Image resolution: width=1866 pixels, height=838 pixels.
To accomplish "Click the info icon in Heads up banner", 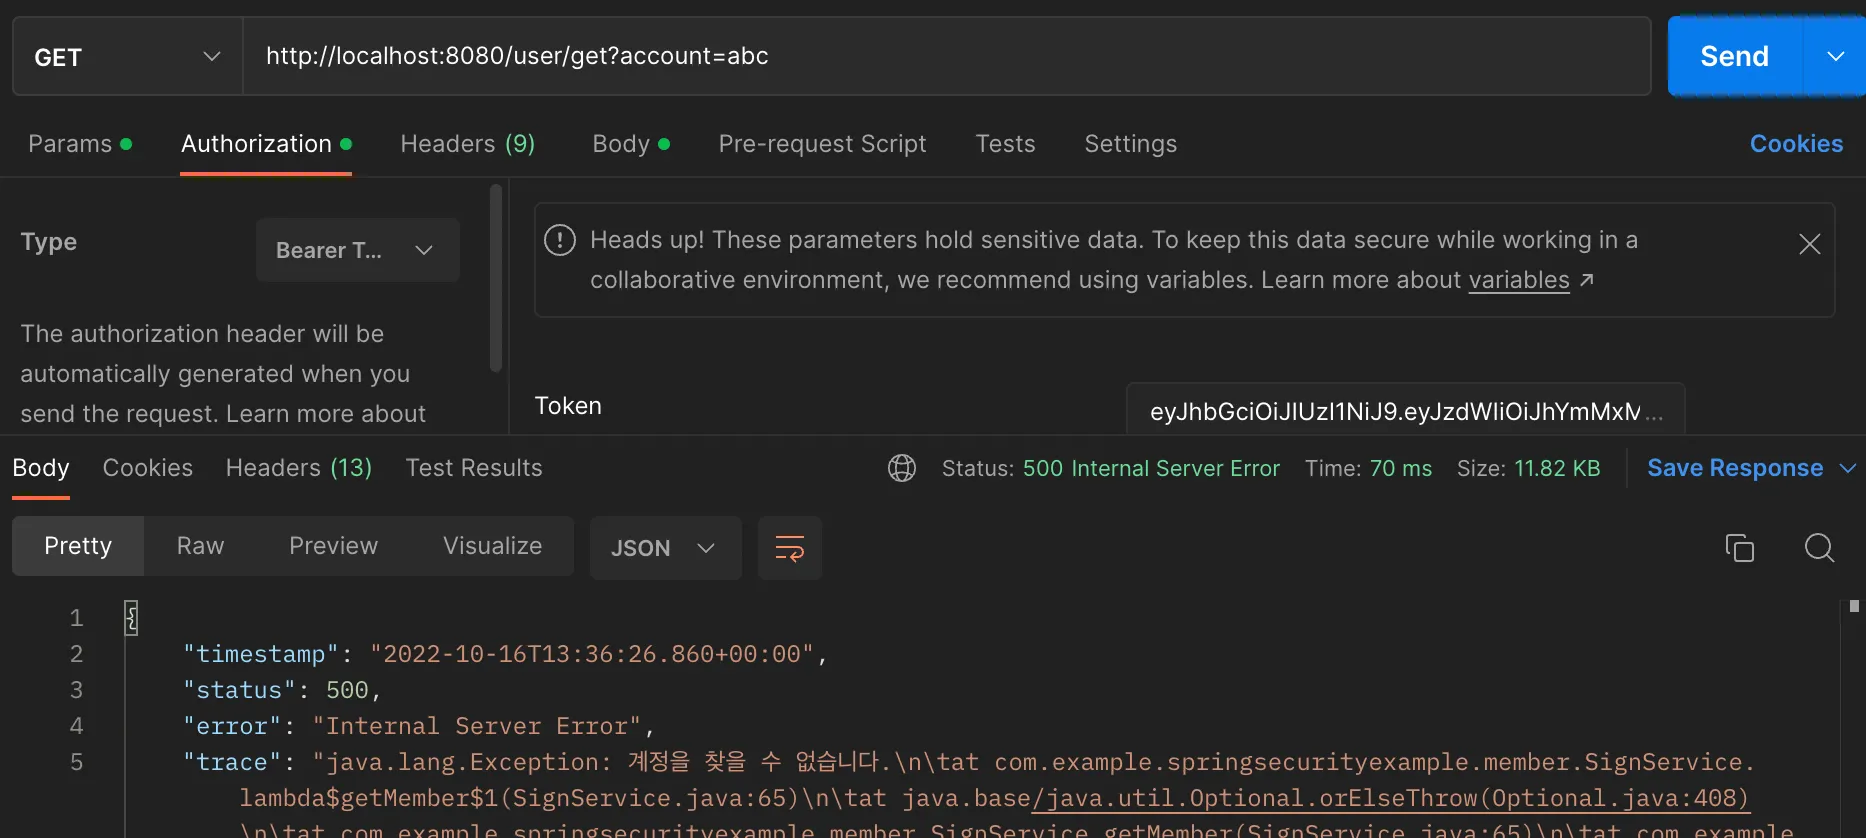I will [560, 240].
